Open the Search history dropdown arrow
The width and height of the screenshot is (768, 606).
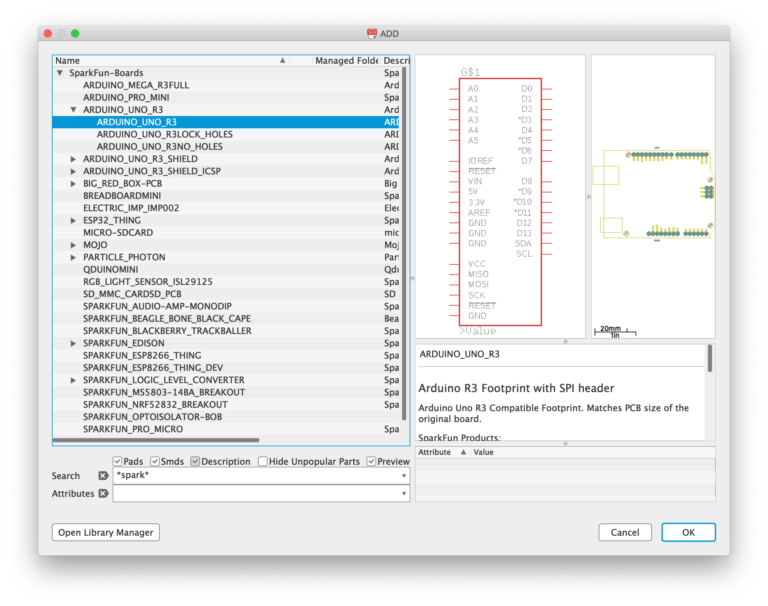point(404,476)
